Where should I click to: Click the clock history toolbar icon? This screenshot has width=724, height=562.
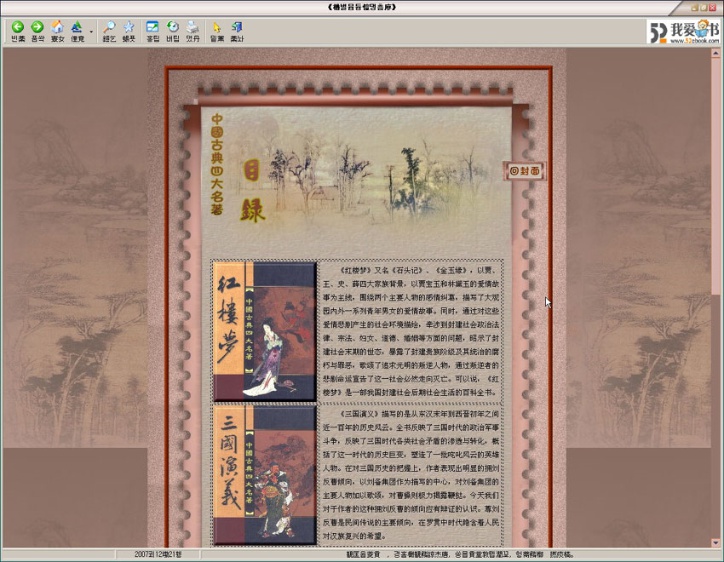pyautogui.click(x=173, y=31)
